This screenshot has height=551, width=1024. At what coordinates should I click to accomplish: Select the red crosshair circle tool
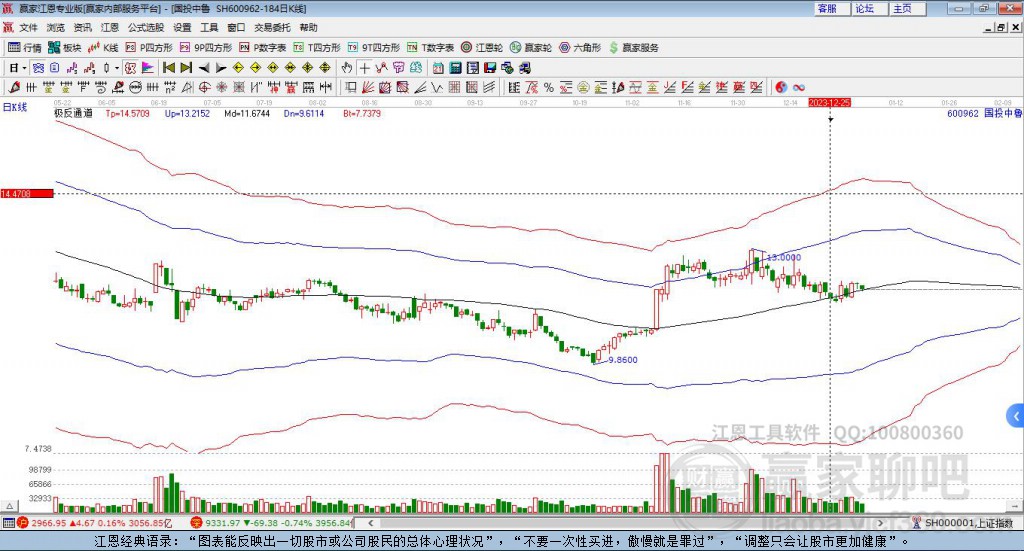coord(204,87)
